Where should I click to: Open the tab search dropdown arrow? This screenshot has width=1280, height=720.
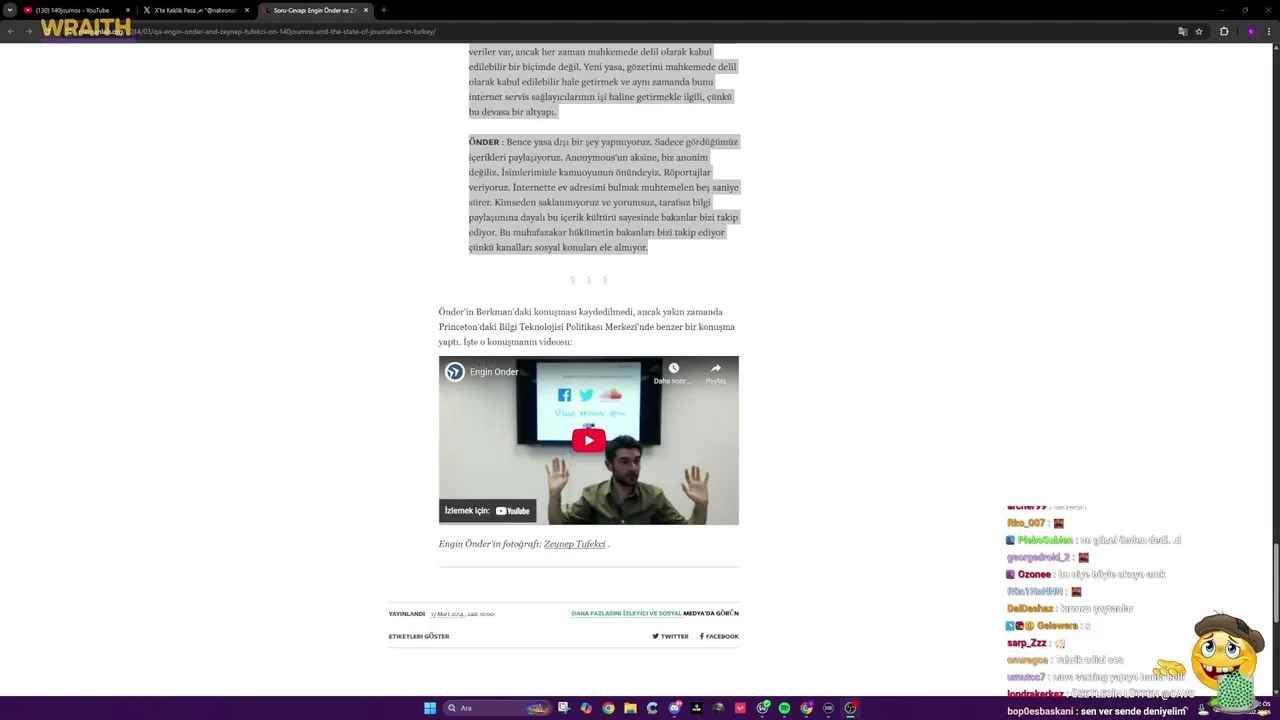10,10
